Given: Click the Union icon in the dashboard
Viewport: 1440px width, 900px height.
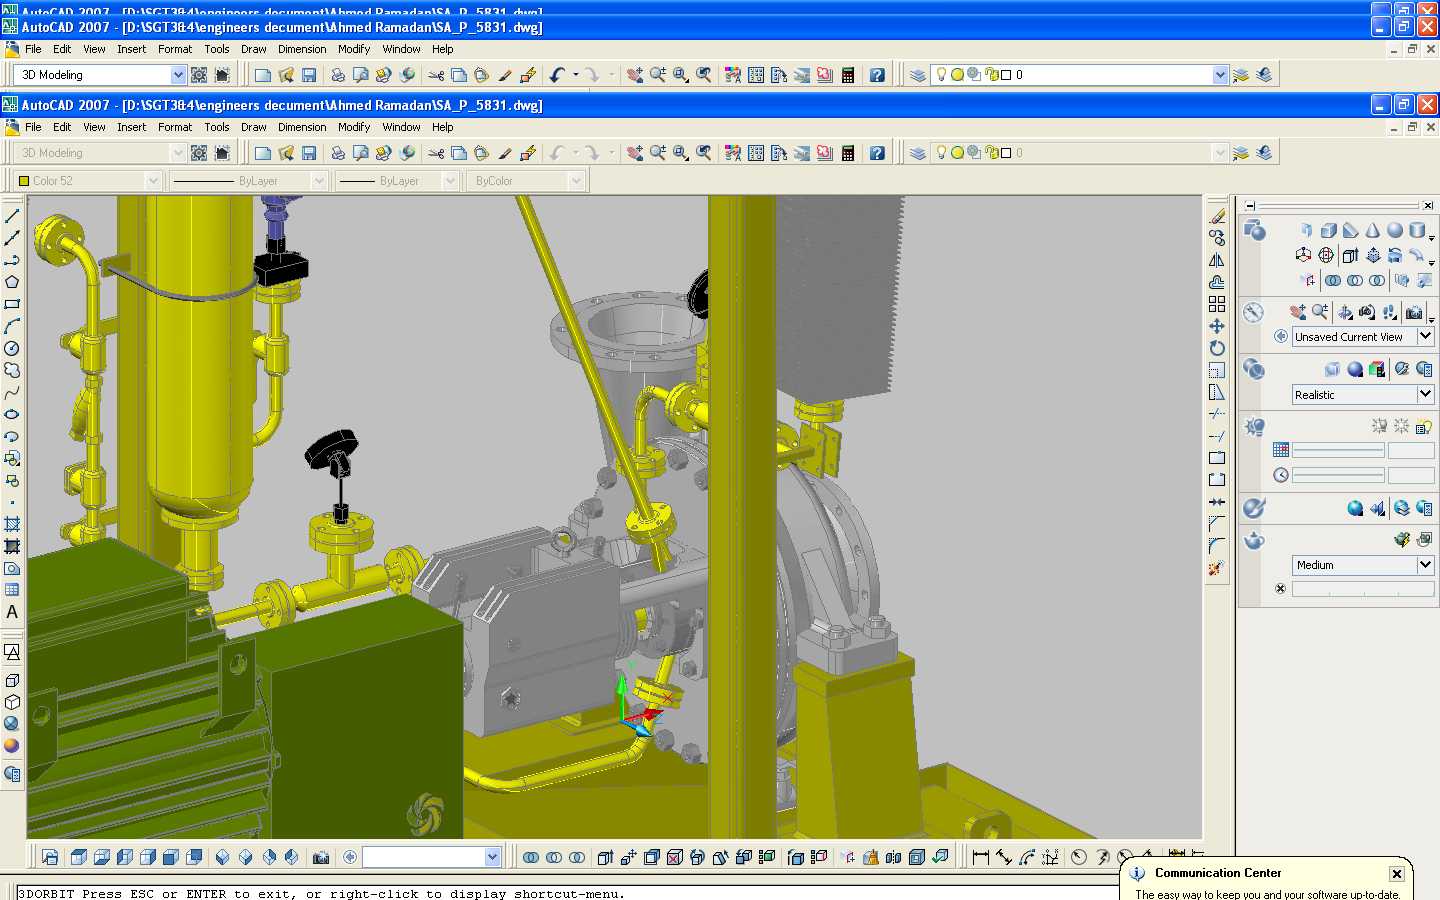Looking at the screenshot, I should point(1333,281).
